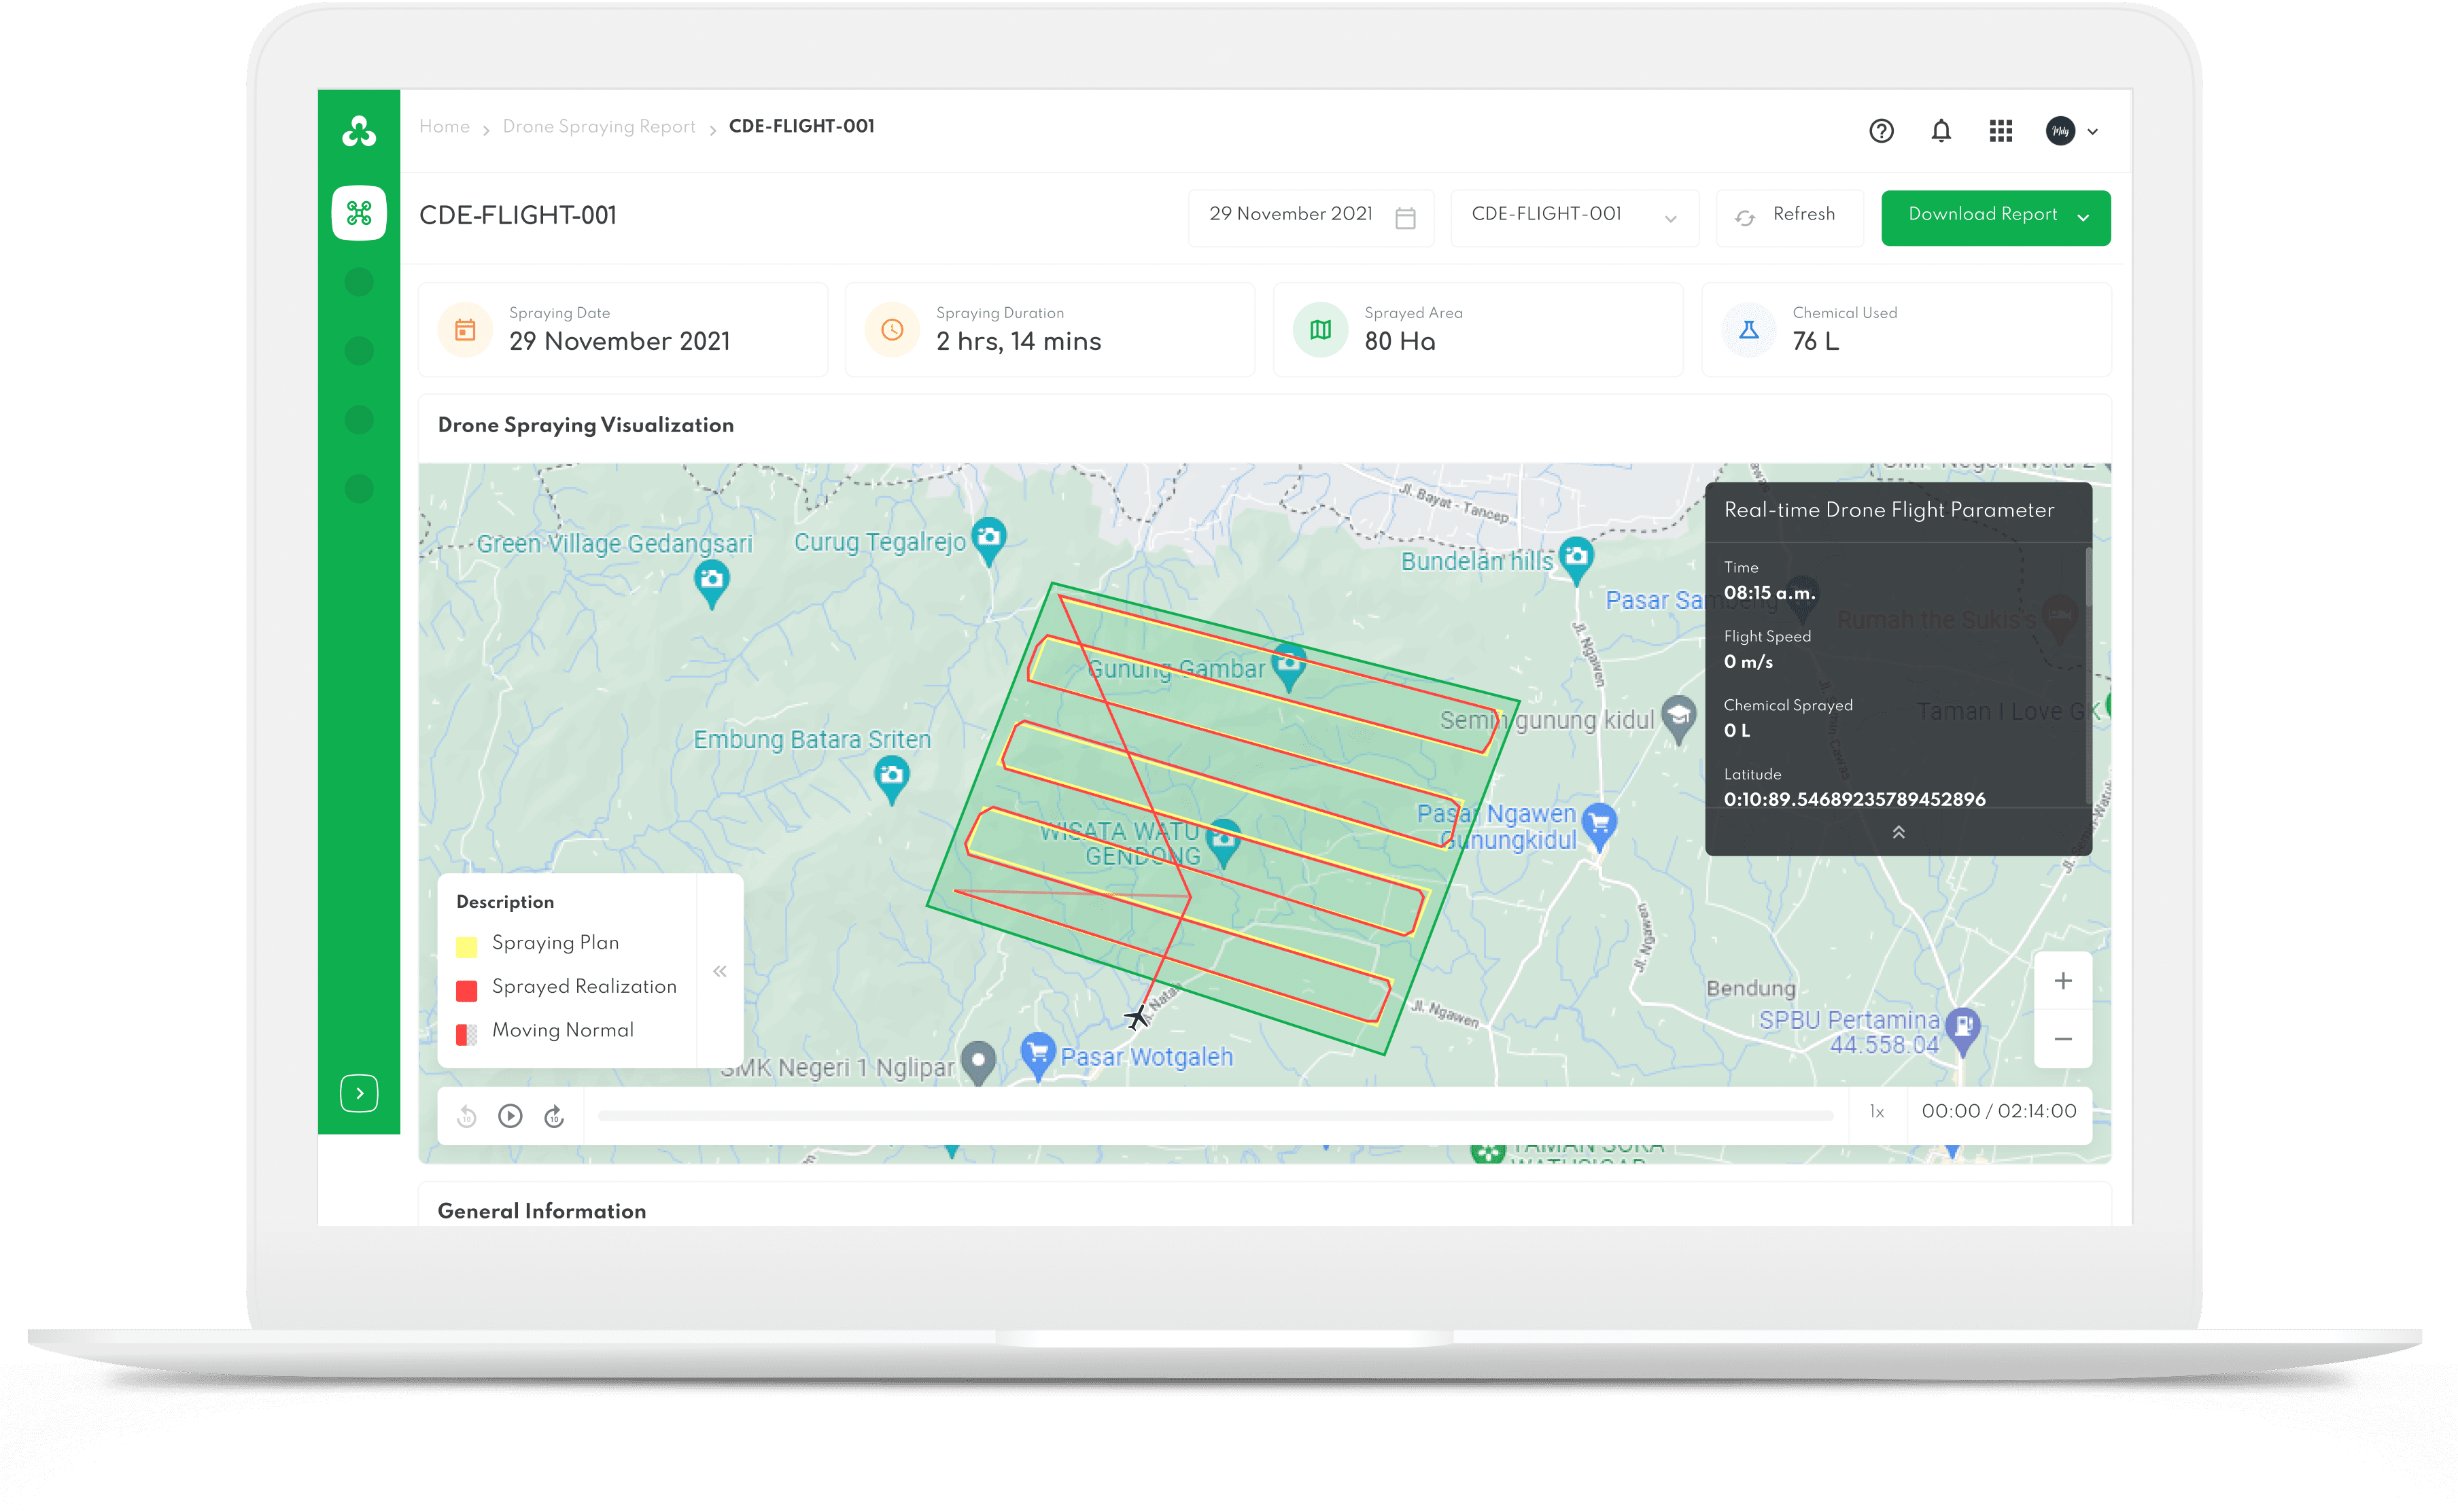Zoom in the map
Screen dimensions: 2458x1512
pyautogui.click(x=2062, y=981)
